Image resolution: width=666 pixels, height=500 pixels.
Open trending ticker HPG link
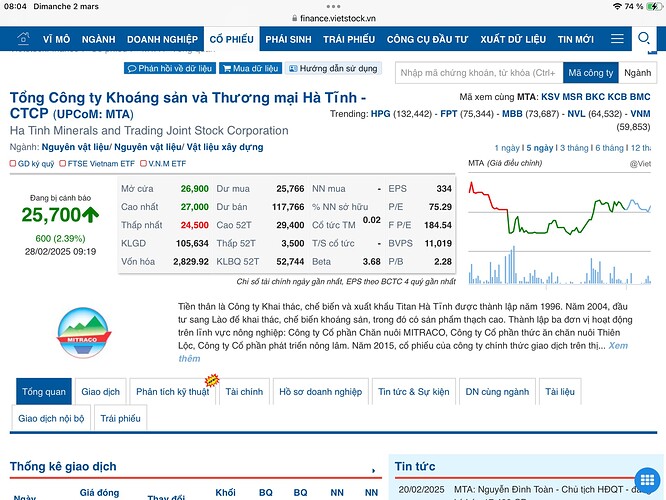tap(380, 114)
